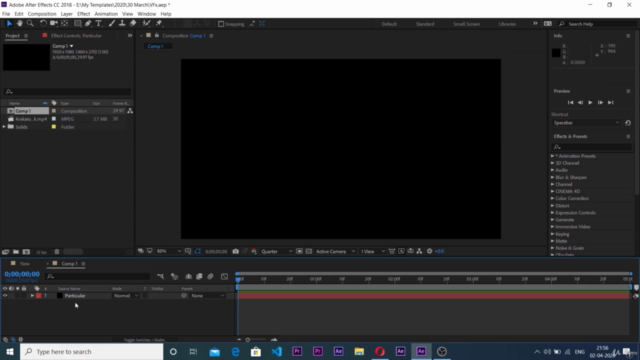Toggle Frame Blending in timeline
Screen dimensions: 640x360
point(199,277)
